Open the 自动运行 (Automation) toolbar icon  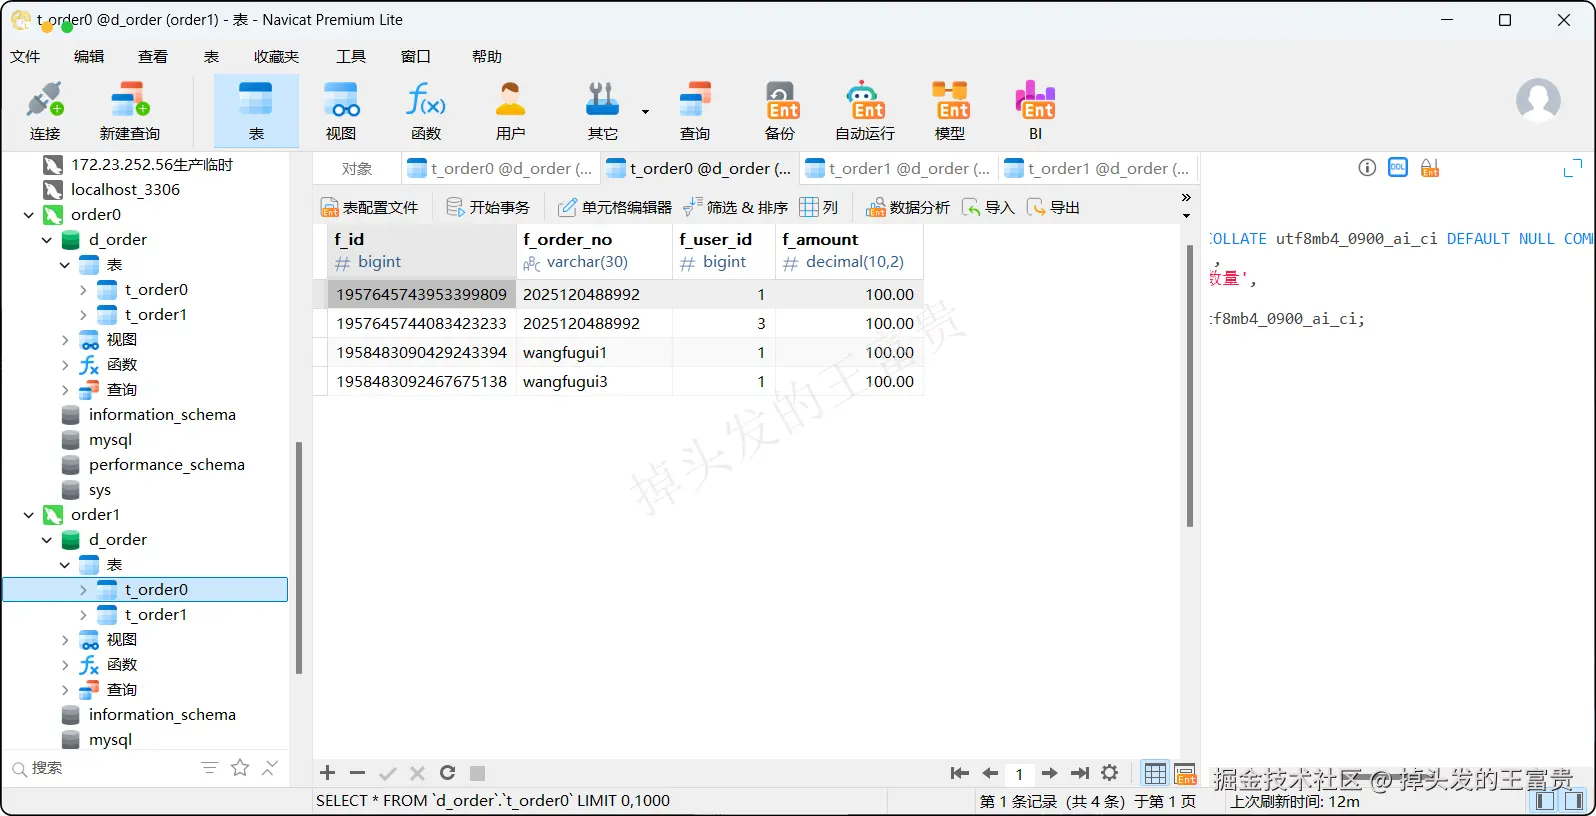[865, 111]
